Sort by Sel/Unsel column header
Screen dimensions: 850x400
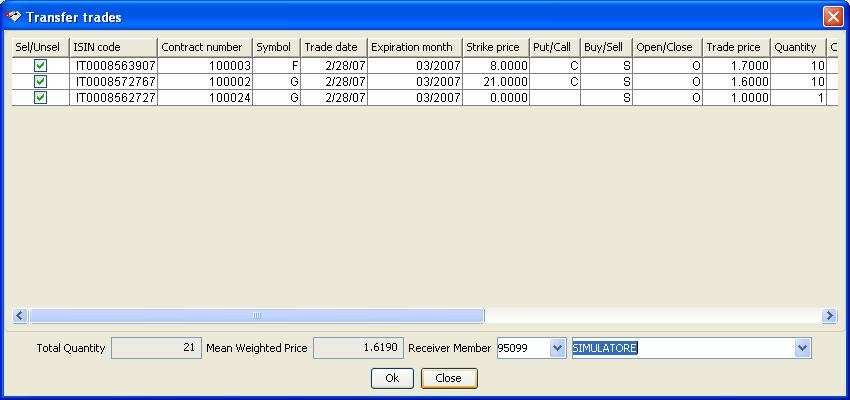41,47
